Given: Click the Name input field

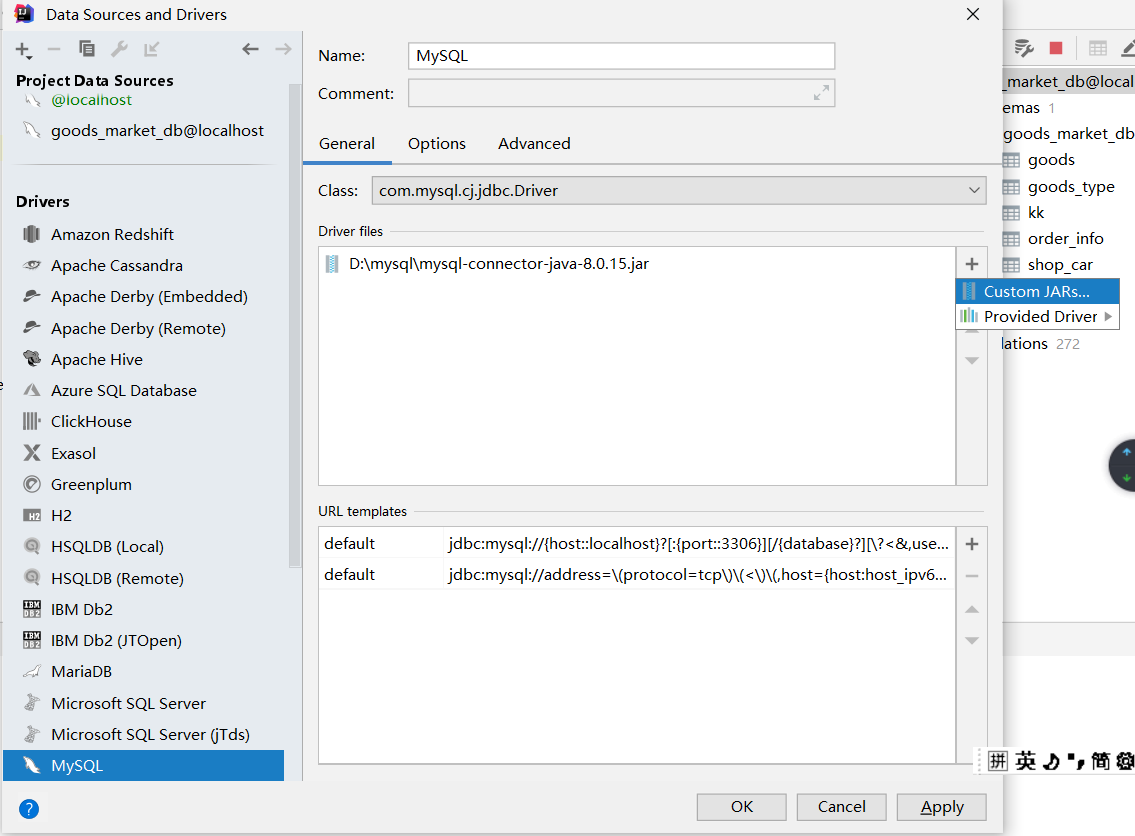Looking at the screenshot, I should click(x=621, y=56).
